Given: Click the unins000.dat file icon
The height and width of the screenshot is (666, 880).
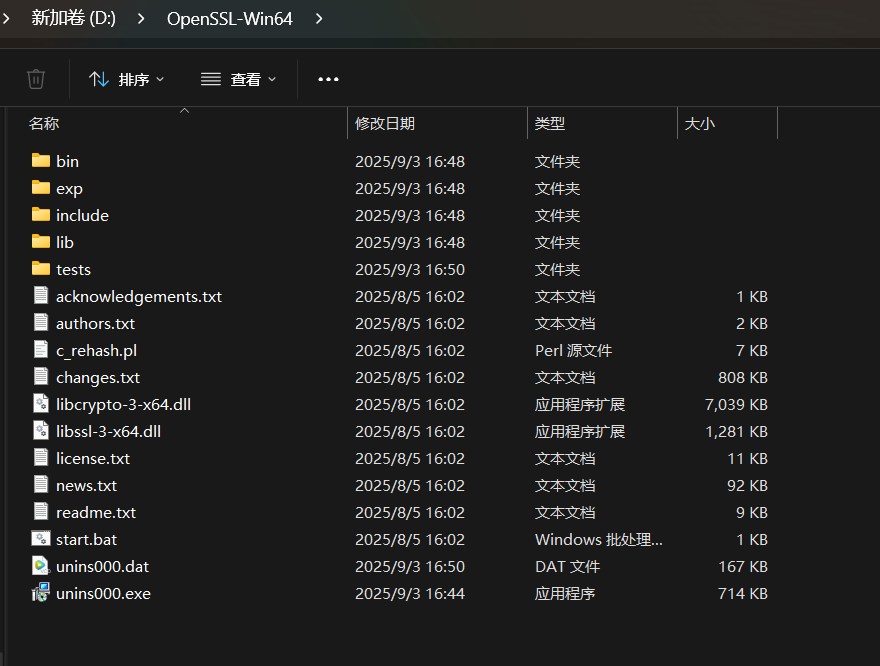Looking at the screenshot, I should 40,566.
